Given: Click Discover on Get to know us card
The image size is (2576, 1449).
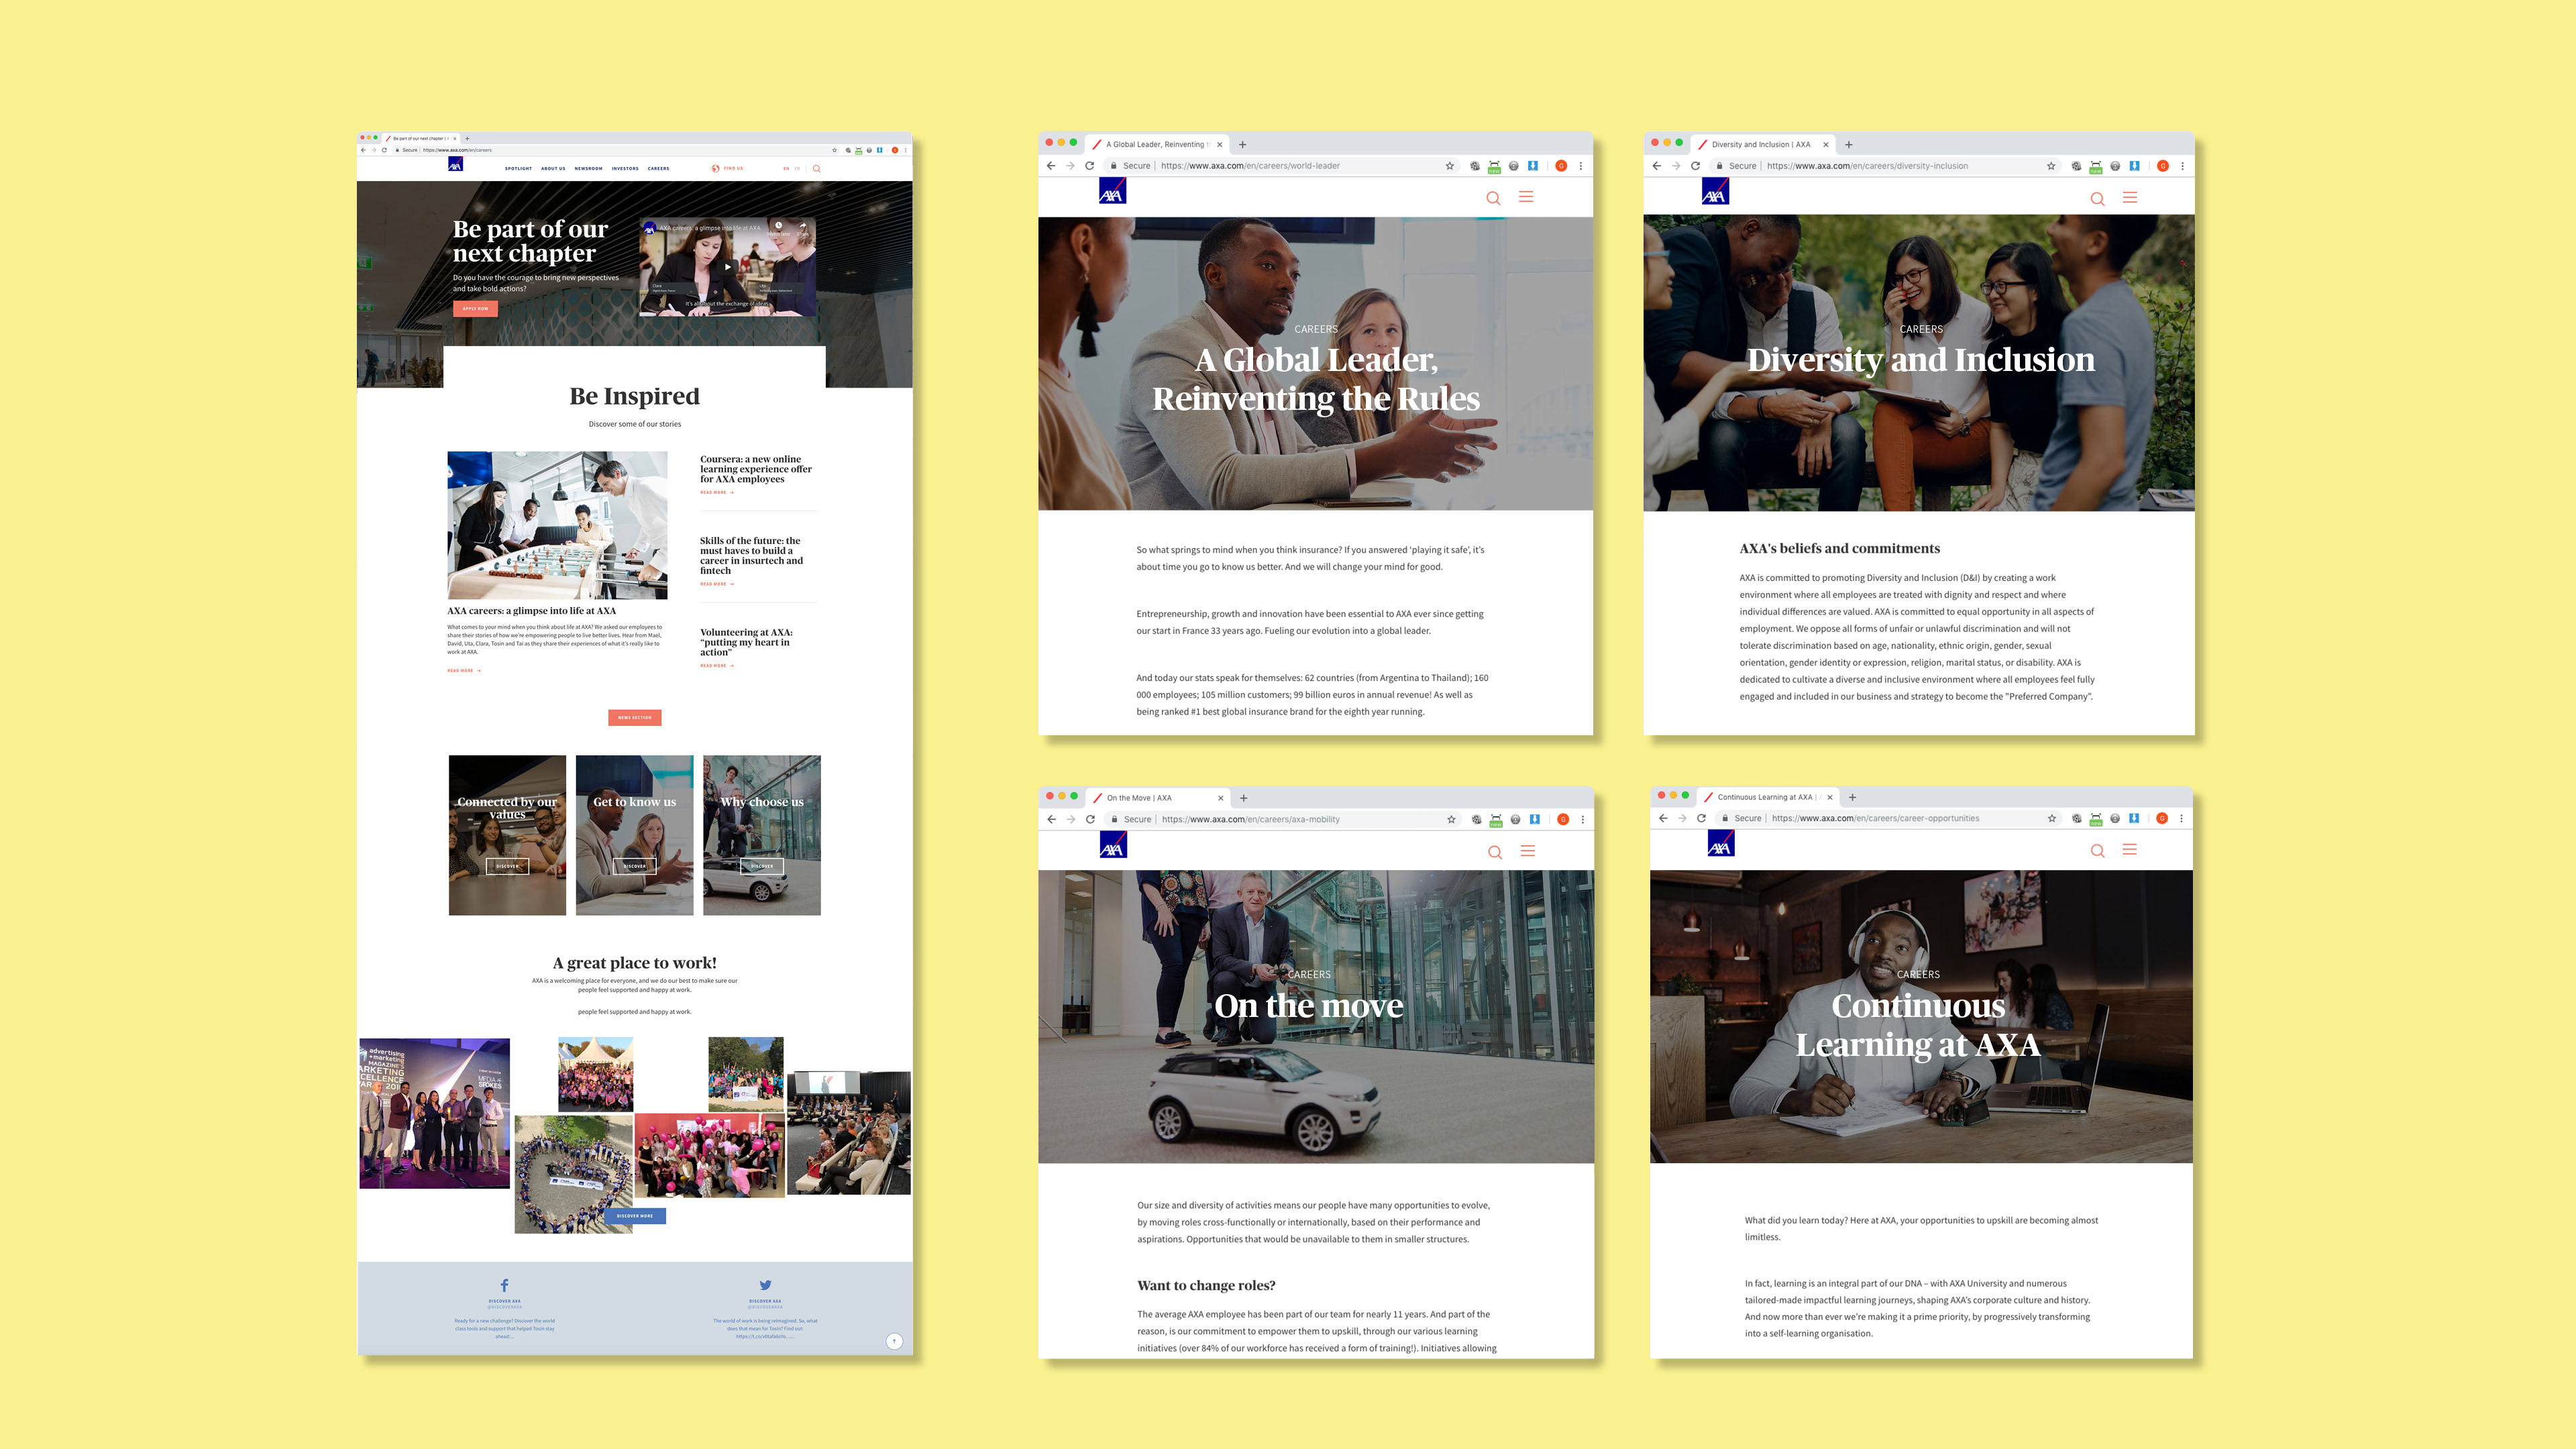Looking at the screenshot, I should click(x=634, y=866).
